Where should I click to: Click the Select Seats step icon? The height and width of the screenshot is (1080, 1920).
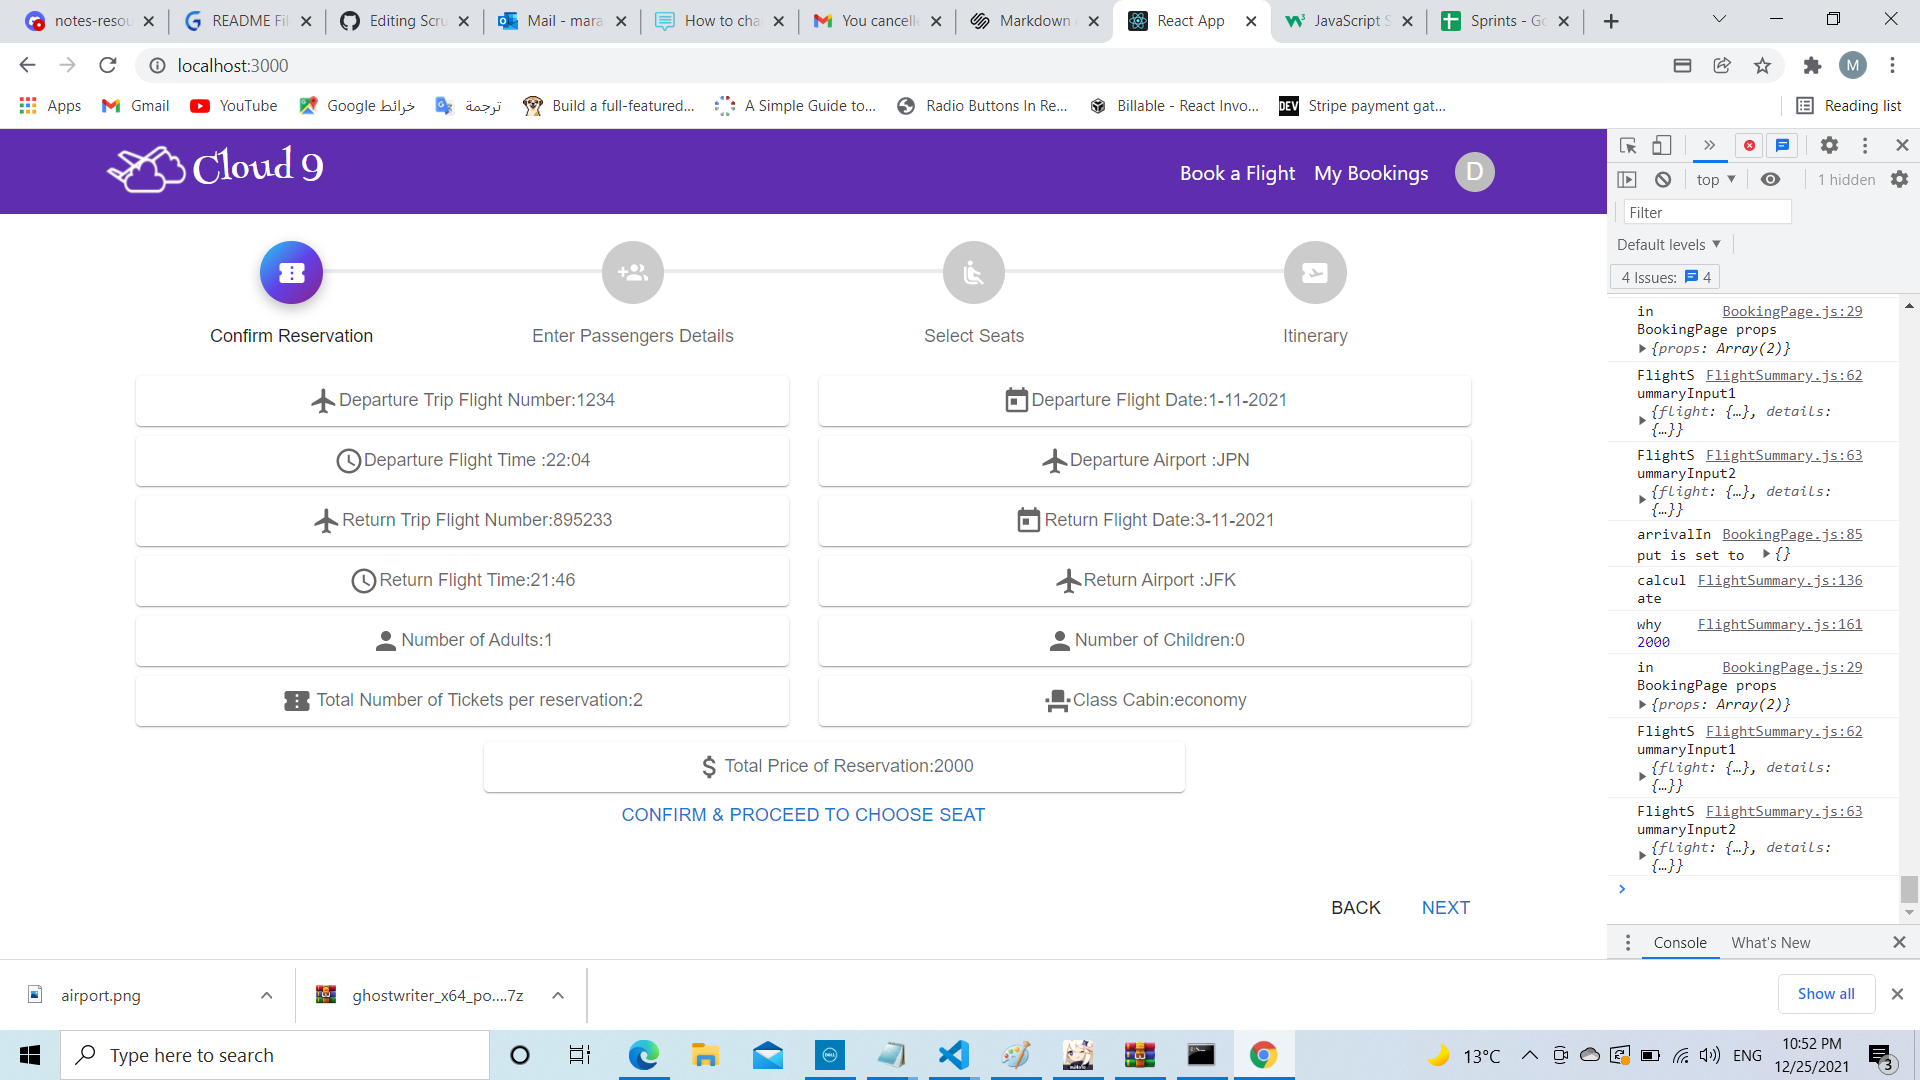[974, 272]
